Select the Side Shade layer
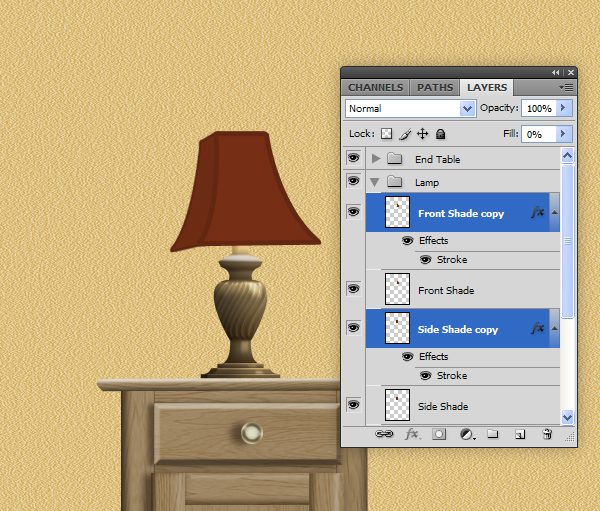600x511 pixels. (445, 406)
